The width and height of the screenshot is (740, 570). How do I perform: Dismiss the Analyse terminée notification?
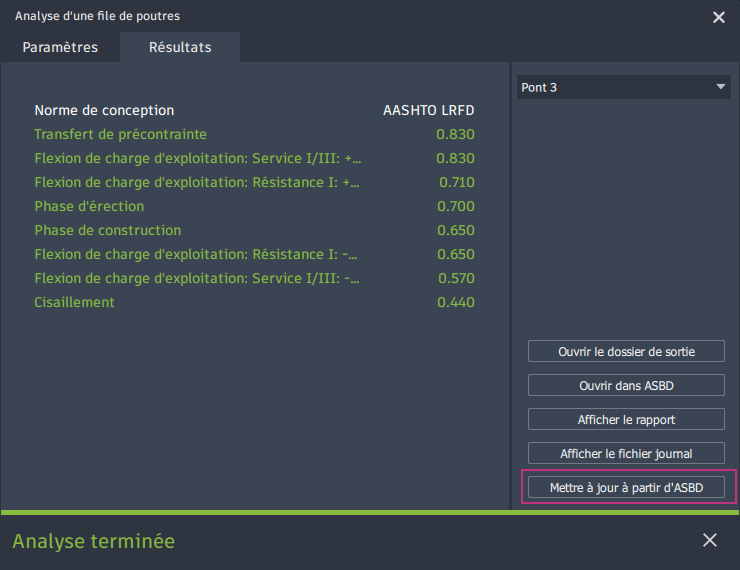click(x=709, y=540)
